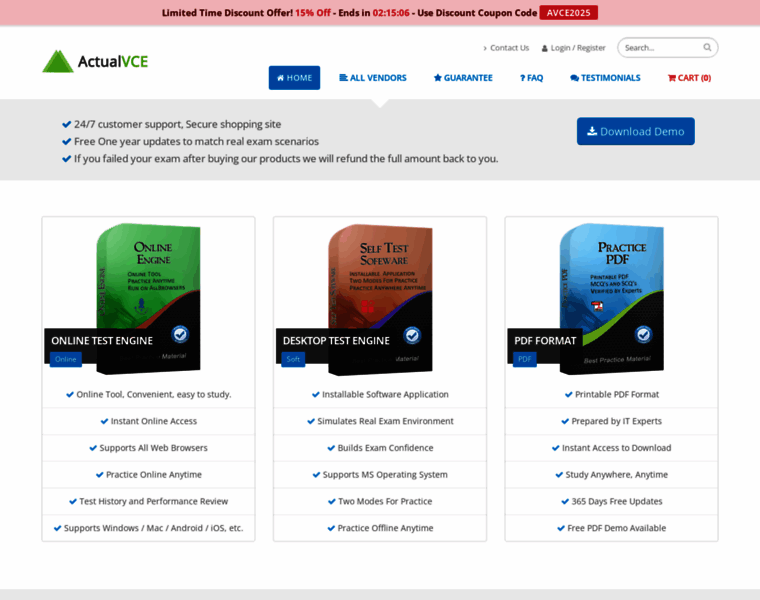This screenshot has width=760, height=600.
Task: Click 'Test History and Performance Review' row
Action: (x=148, y=501)
